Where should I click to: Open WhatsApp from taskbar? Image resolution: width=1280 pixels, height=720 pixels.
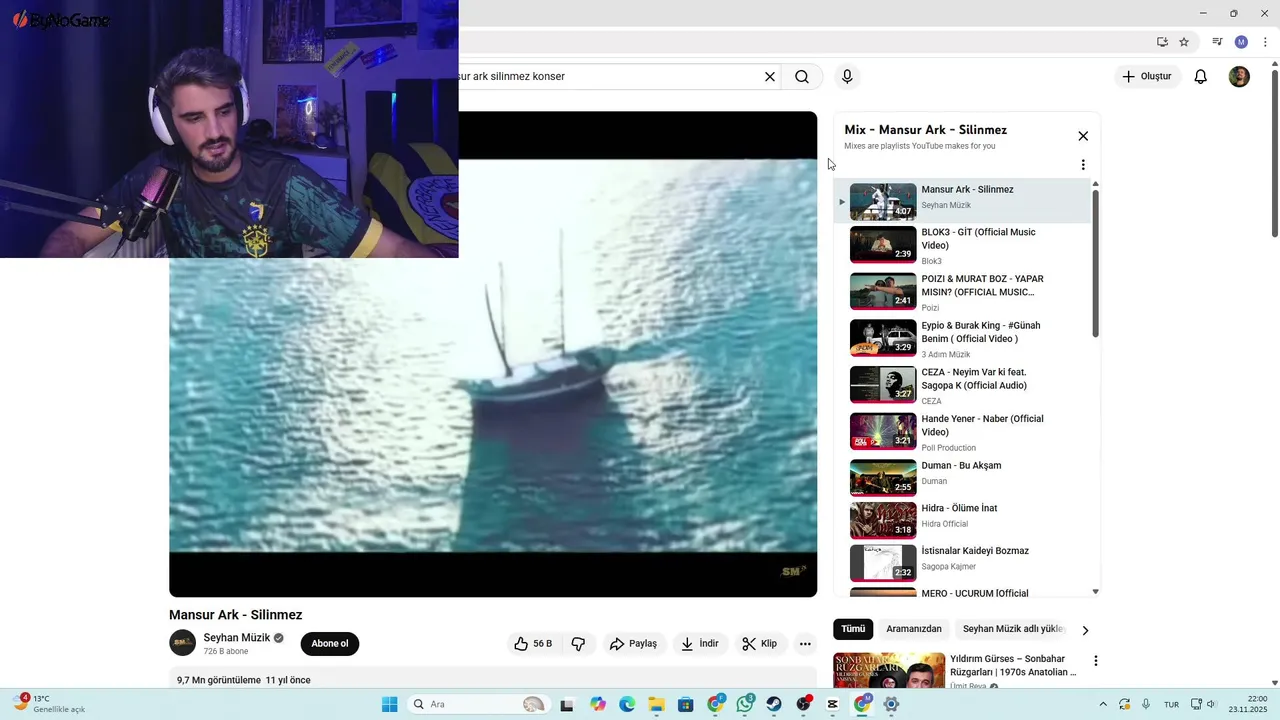pyautogui.click(x=745, y=704)
